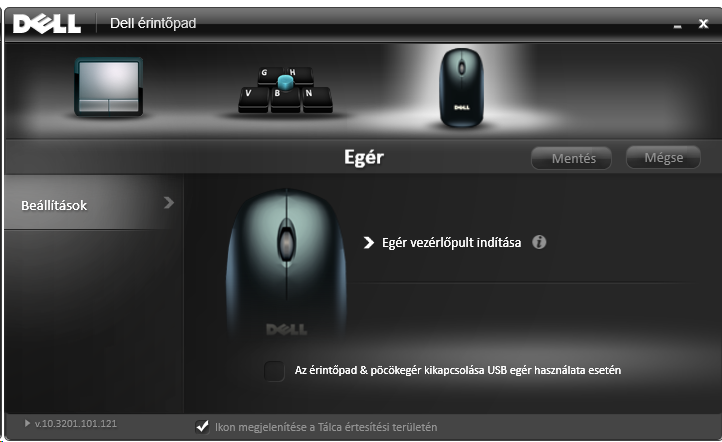Expand version details triangle v.10.3201.101.121
The image size is (722, 442).
[x=27, y=423]
